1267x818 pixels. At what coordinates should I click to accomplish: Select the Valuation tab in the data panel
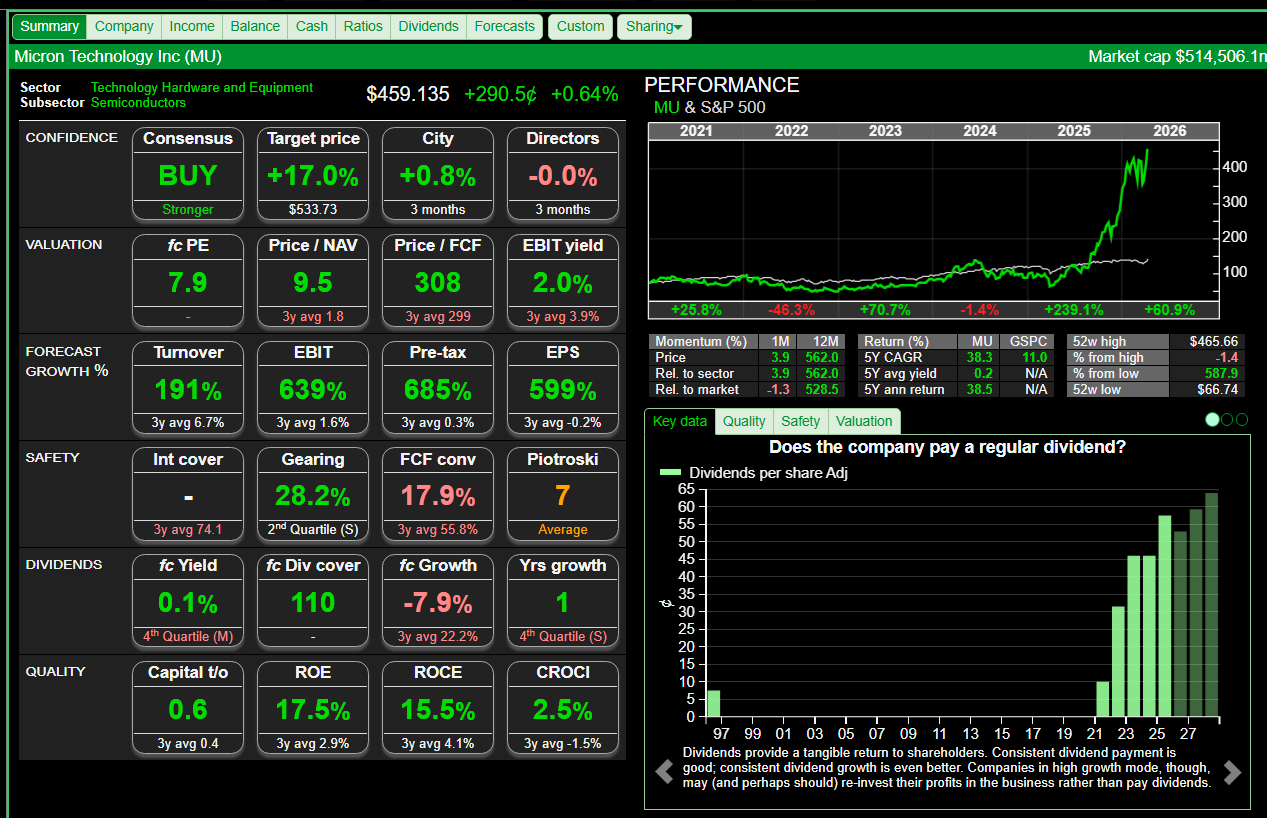(864, 422)
